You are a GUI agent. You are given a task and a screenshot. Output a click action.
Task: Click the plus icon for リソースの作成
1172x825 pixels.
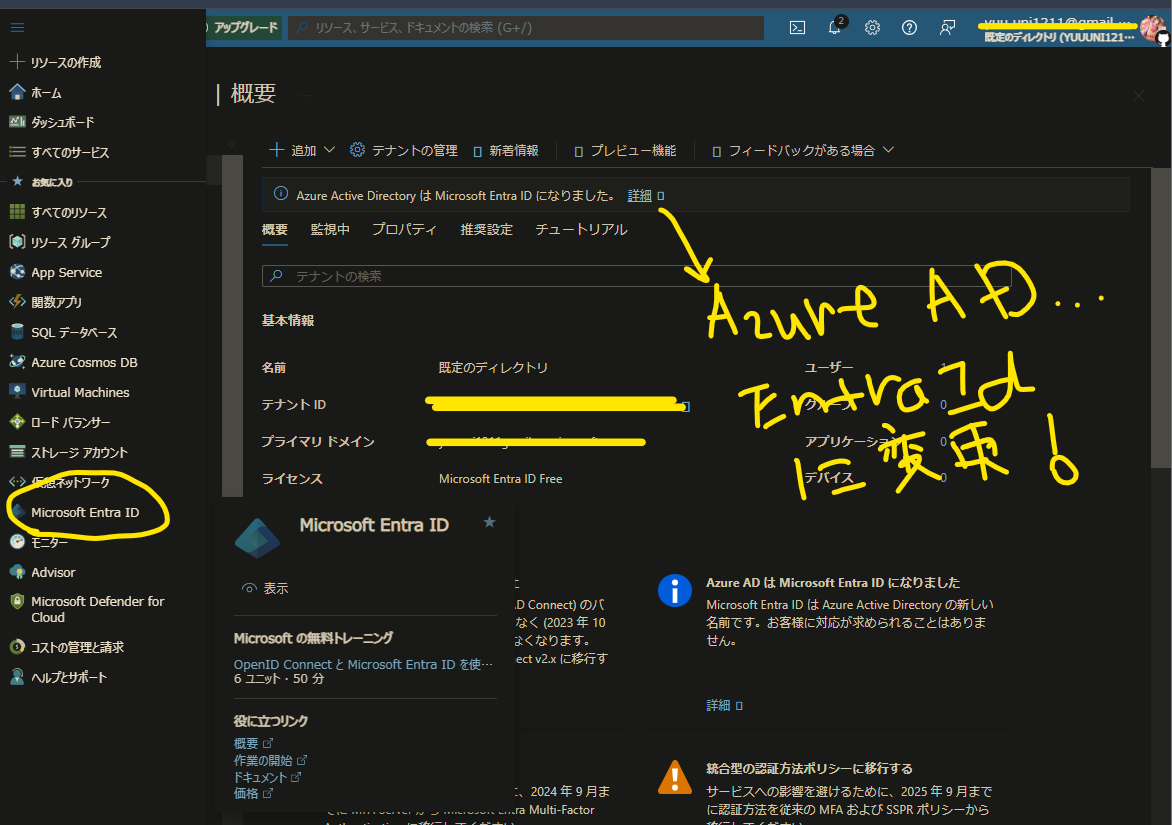point(16,61)
